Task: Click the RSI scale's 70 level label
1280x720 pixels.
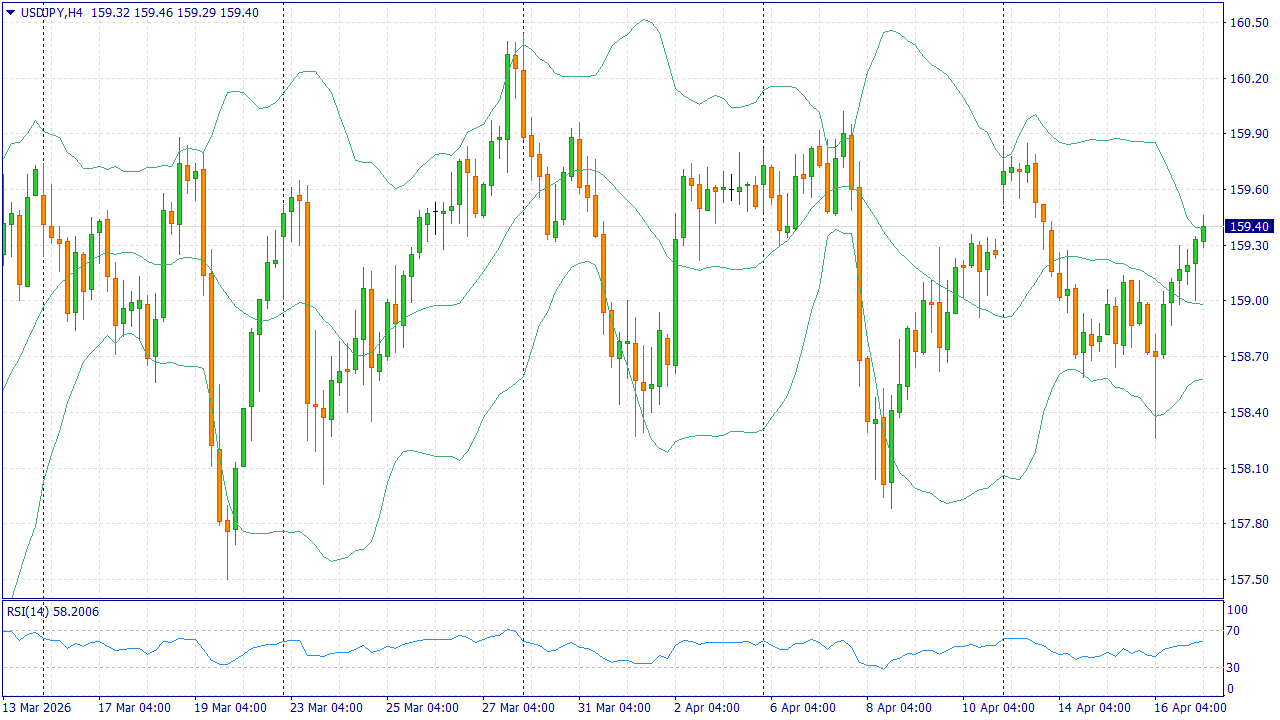Action: pos(1237,631)
